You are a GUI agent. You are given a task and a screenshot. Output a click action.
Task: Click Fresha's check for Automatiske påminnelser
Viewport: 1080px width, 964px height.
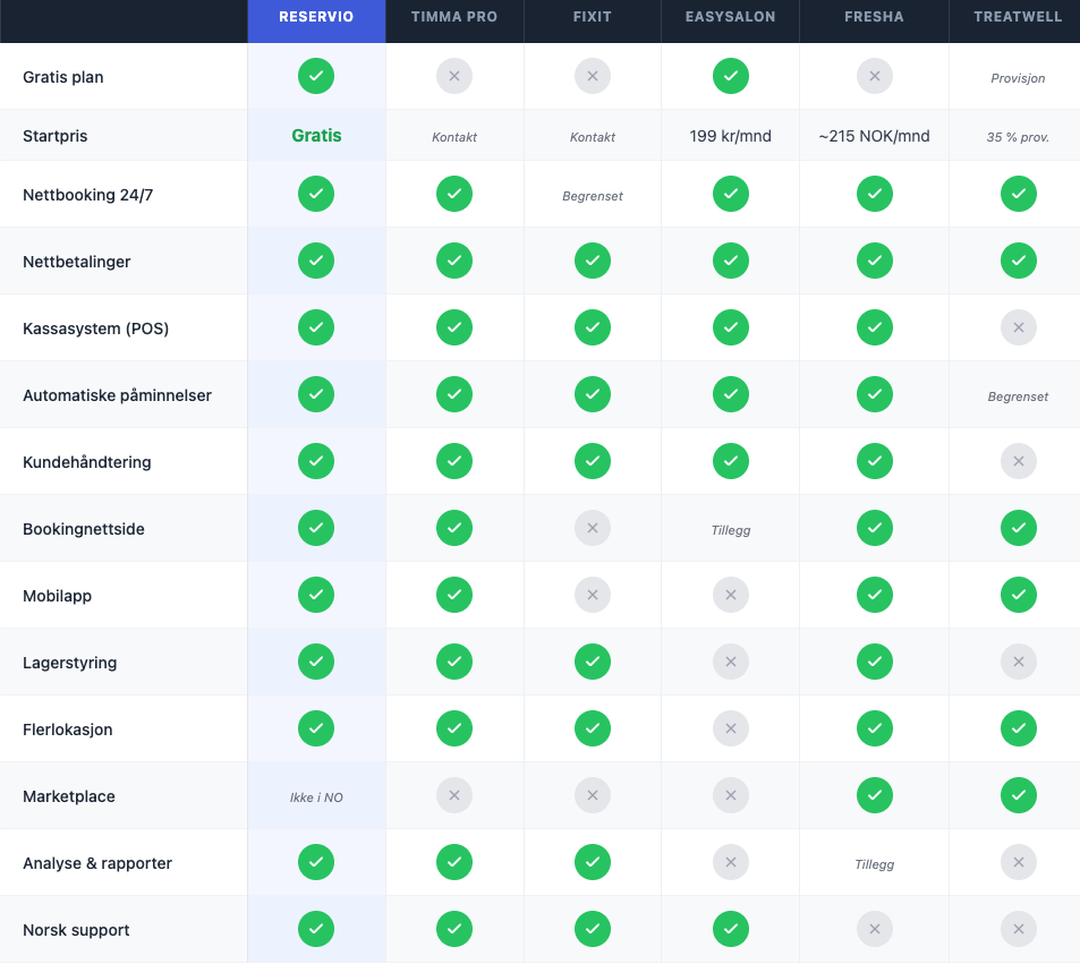coord(875,394)
